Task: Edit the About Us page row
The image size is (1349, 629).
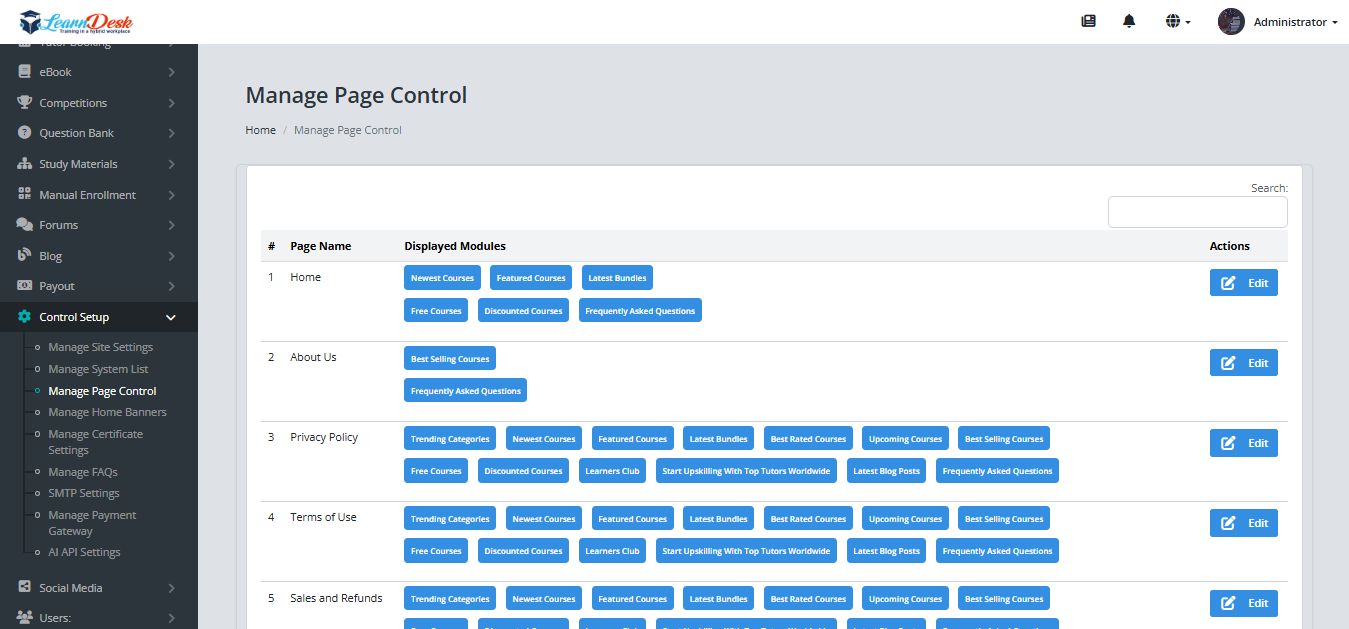Action: pyautogui.click(x=1244, y=363)
